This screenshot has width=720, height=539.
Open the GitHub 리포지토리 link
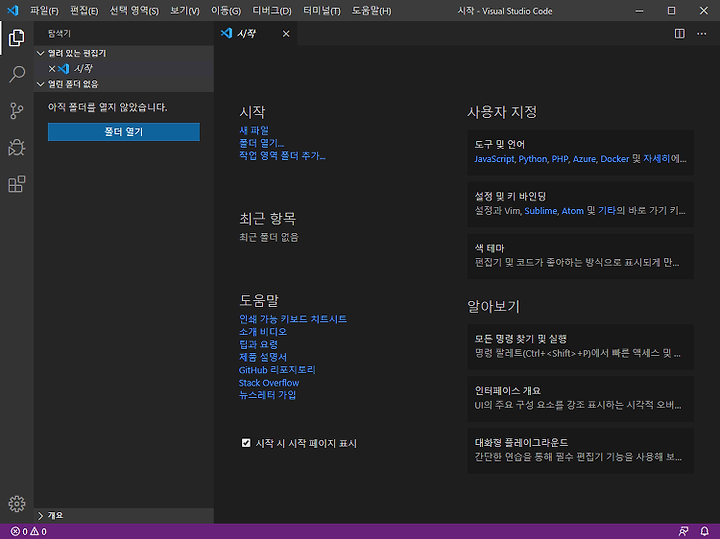(x=277, y=370)
